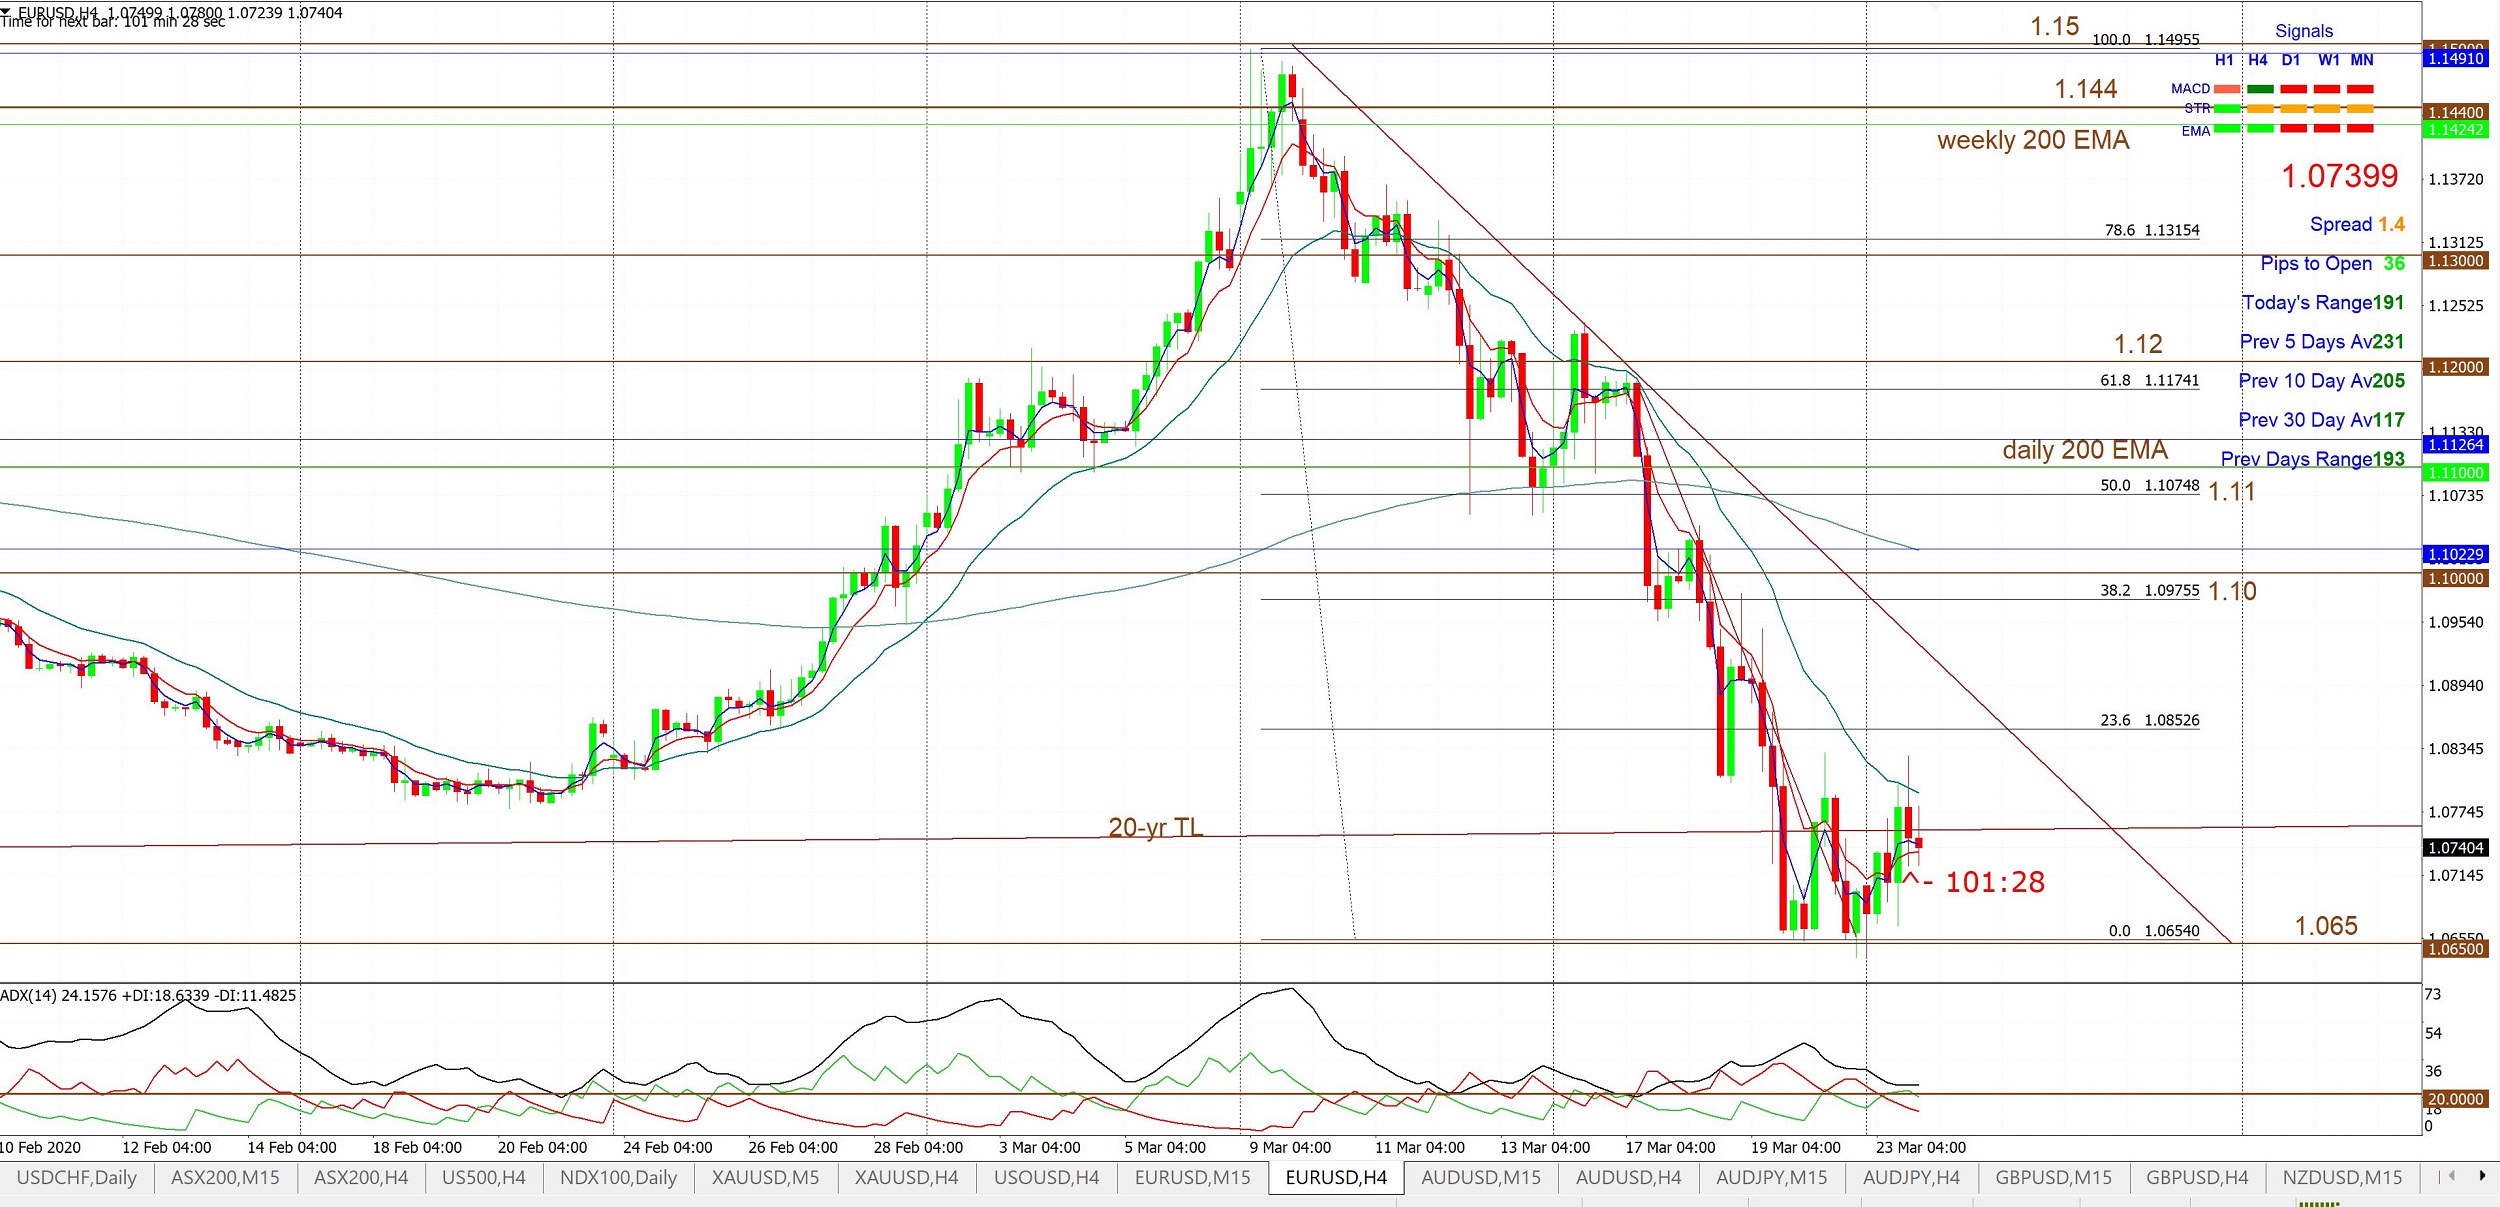This screenshot has height=1207, width=2500.
Task: Click the 'daily 200 EMA' annotation
Action: click(2085, 450)
